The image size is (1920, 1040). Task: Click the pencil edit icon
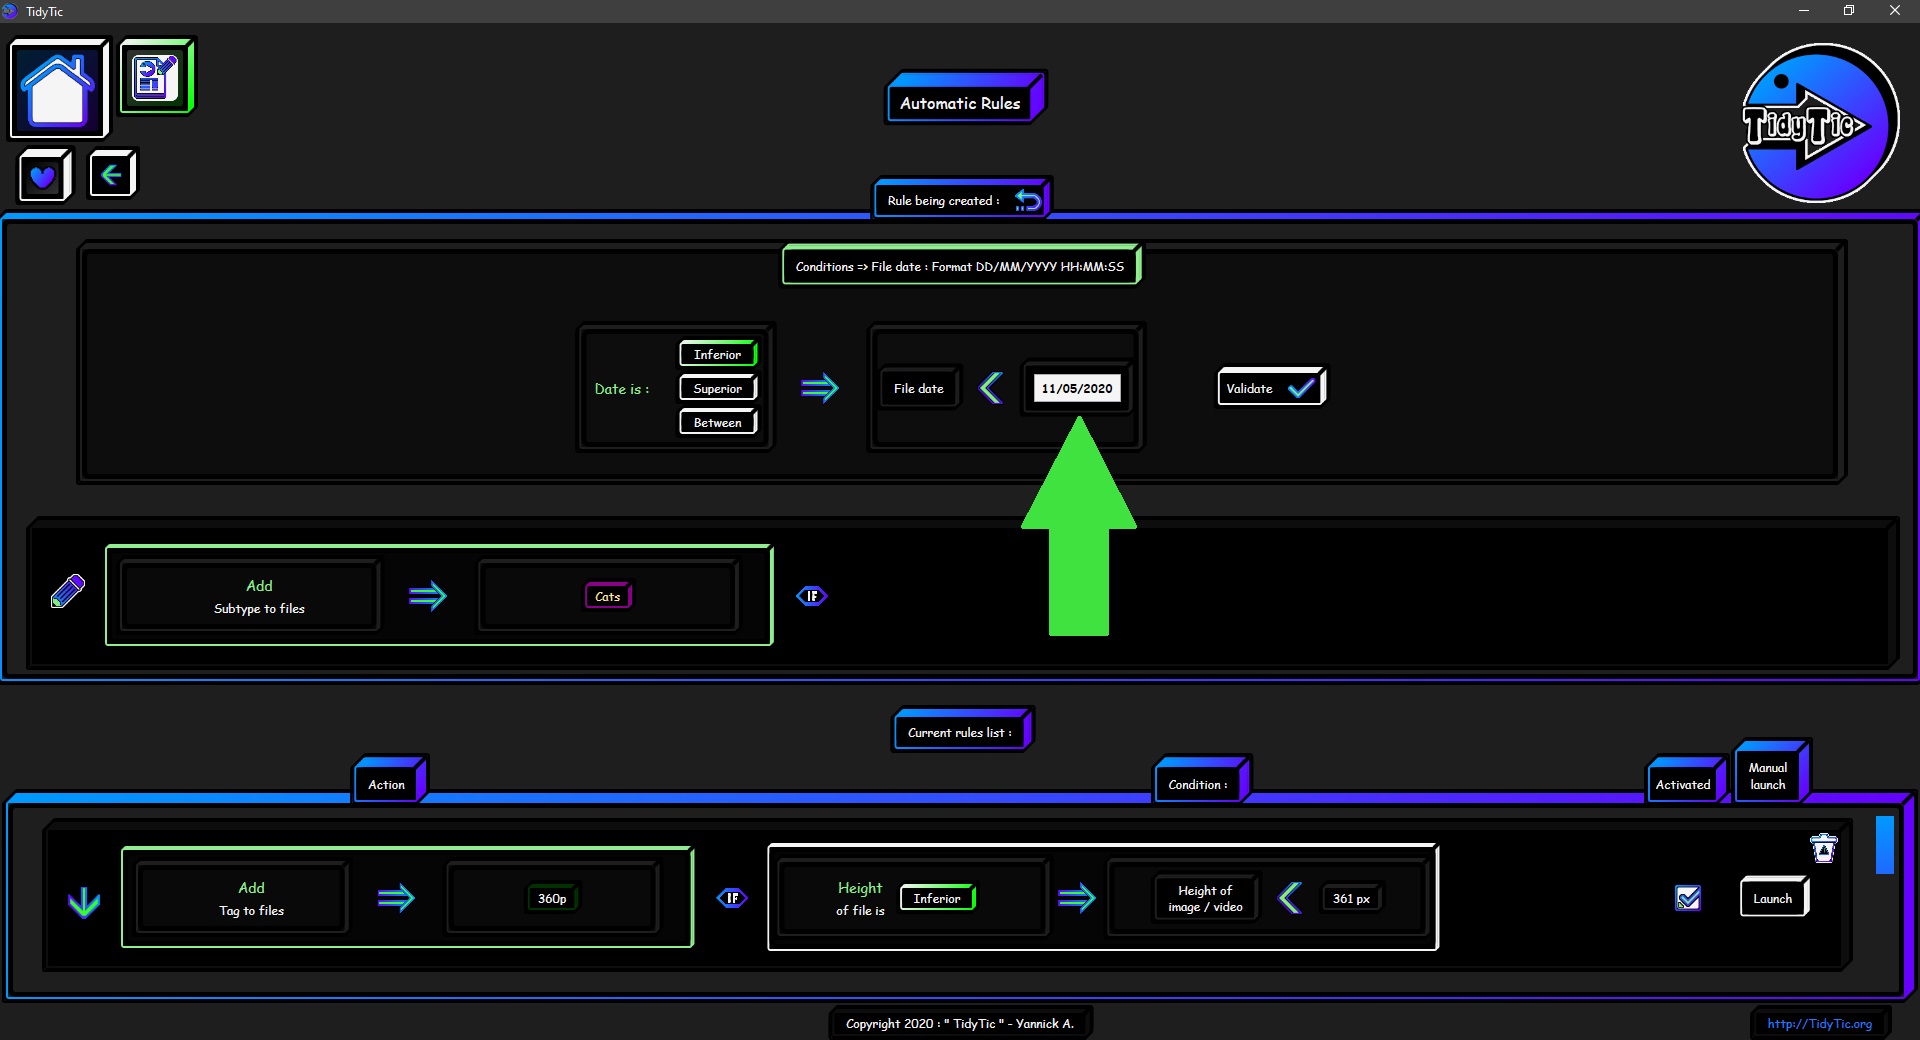pos(68,591)
